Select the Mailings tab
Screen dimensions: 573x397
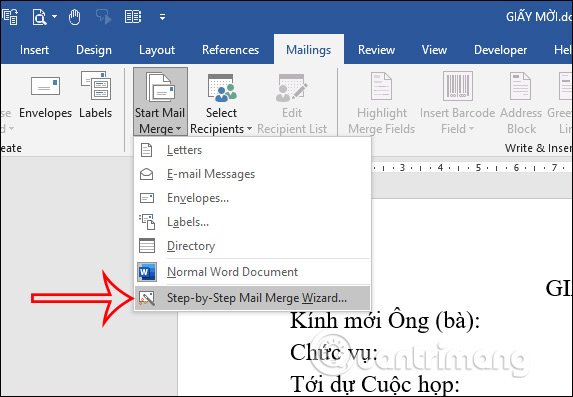(308, 50)
